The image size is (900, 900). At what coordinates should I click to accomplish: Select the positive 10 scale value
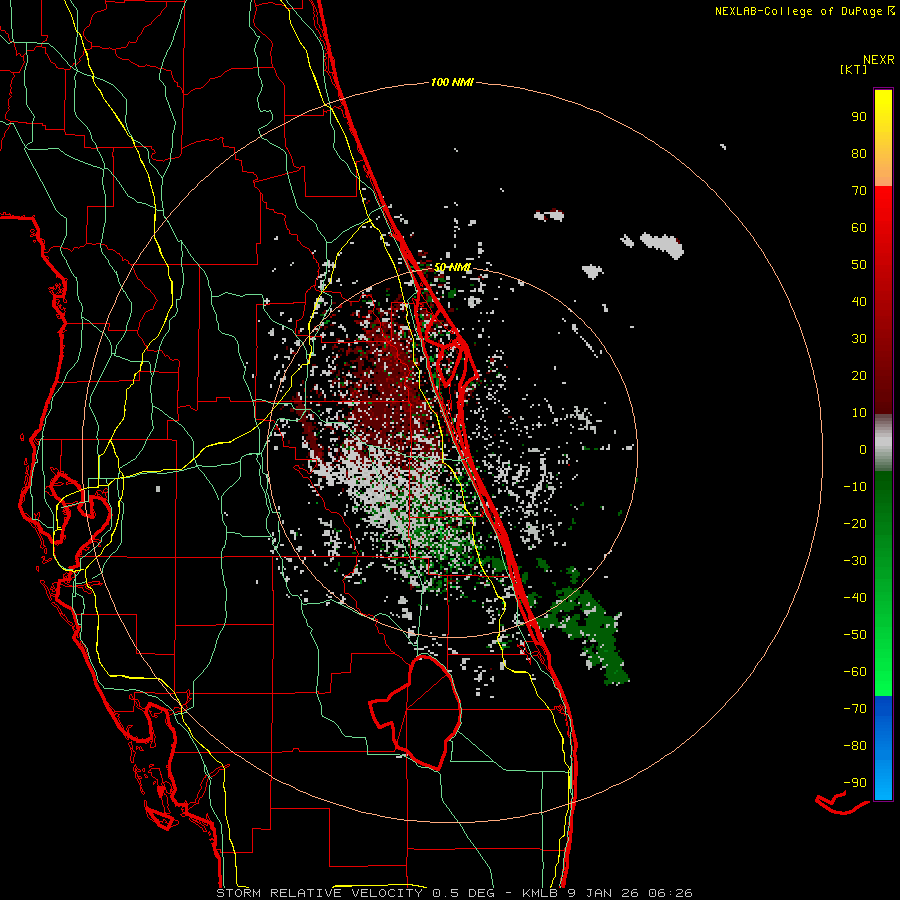pyautogui.click(x=859, y=413)
